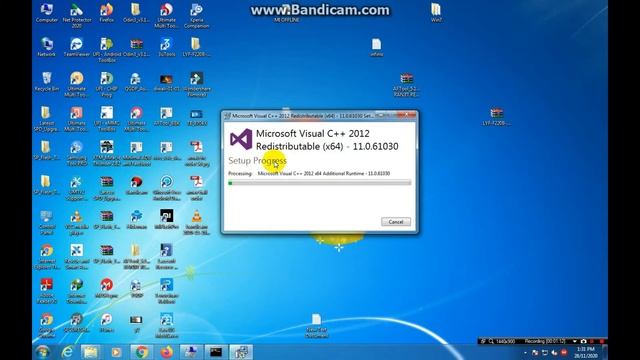Screen dimensions: 640x360
Task: Take screenshot with Bandicam camera icon
Action: [x=583, y=341]
